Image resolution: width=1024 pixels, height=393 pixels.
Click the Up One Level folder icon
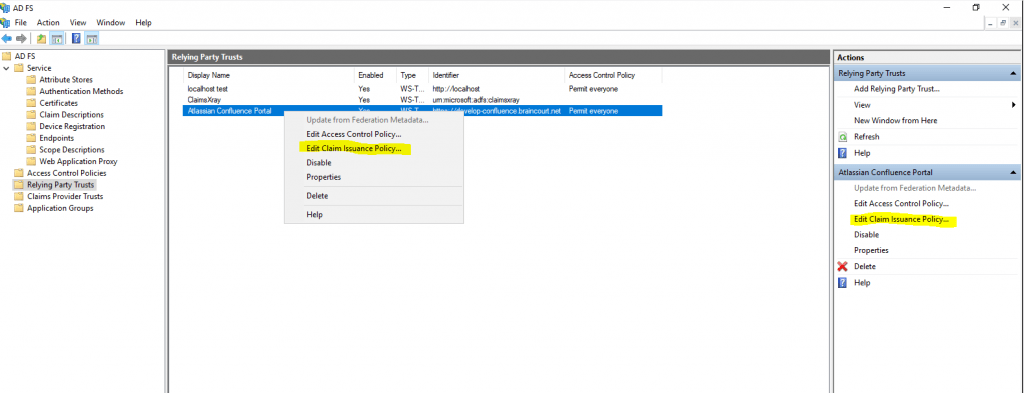[x=42, y=39]
